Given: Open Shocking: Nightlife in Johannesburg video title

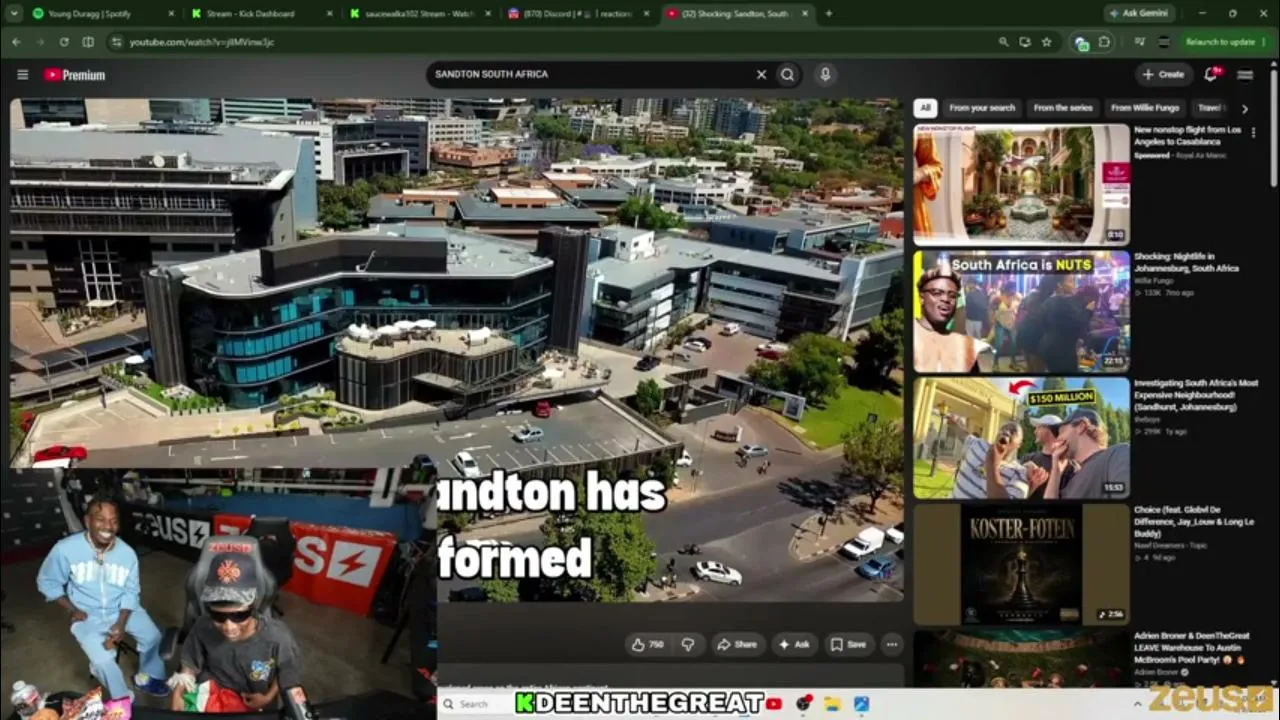Looking at the screenshot, I should (1186, 263).
